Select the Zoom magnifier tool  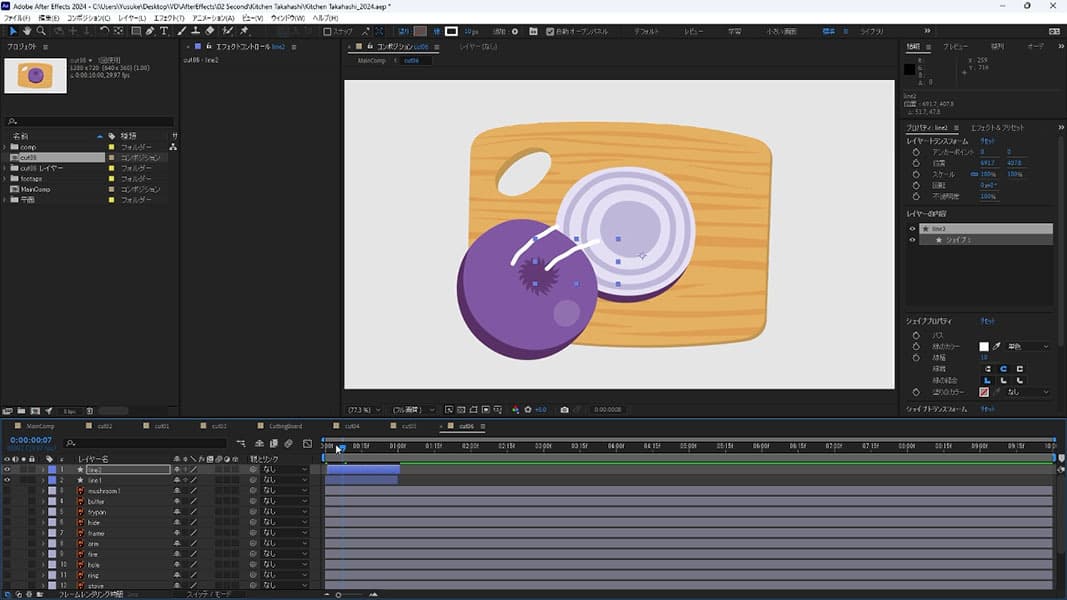coord(41,31)
